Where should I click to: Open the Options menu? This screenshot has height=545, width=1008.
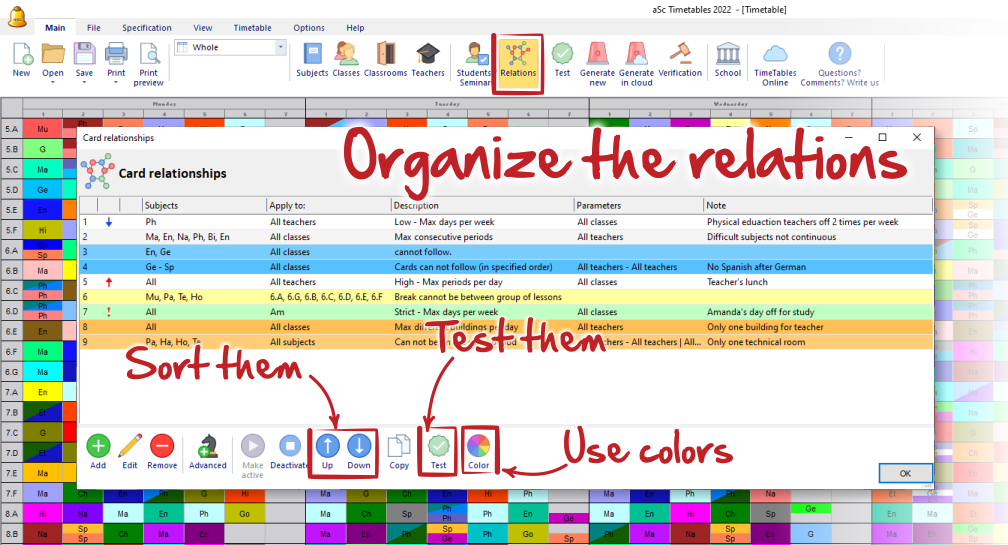(x=309, y=28)
